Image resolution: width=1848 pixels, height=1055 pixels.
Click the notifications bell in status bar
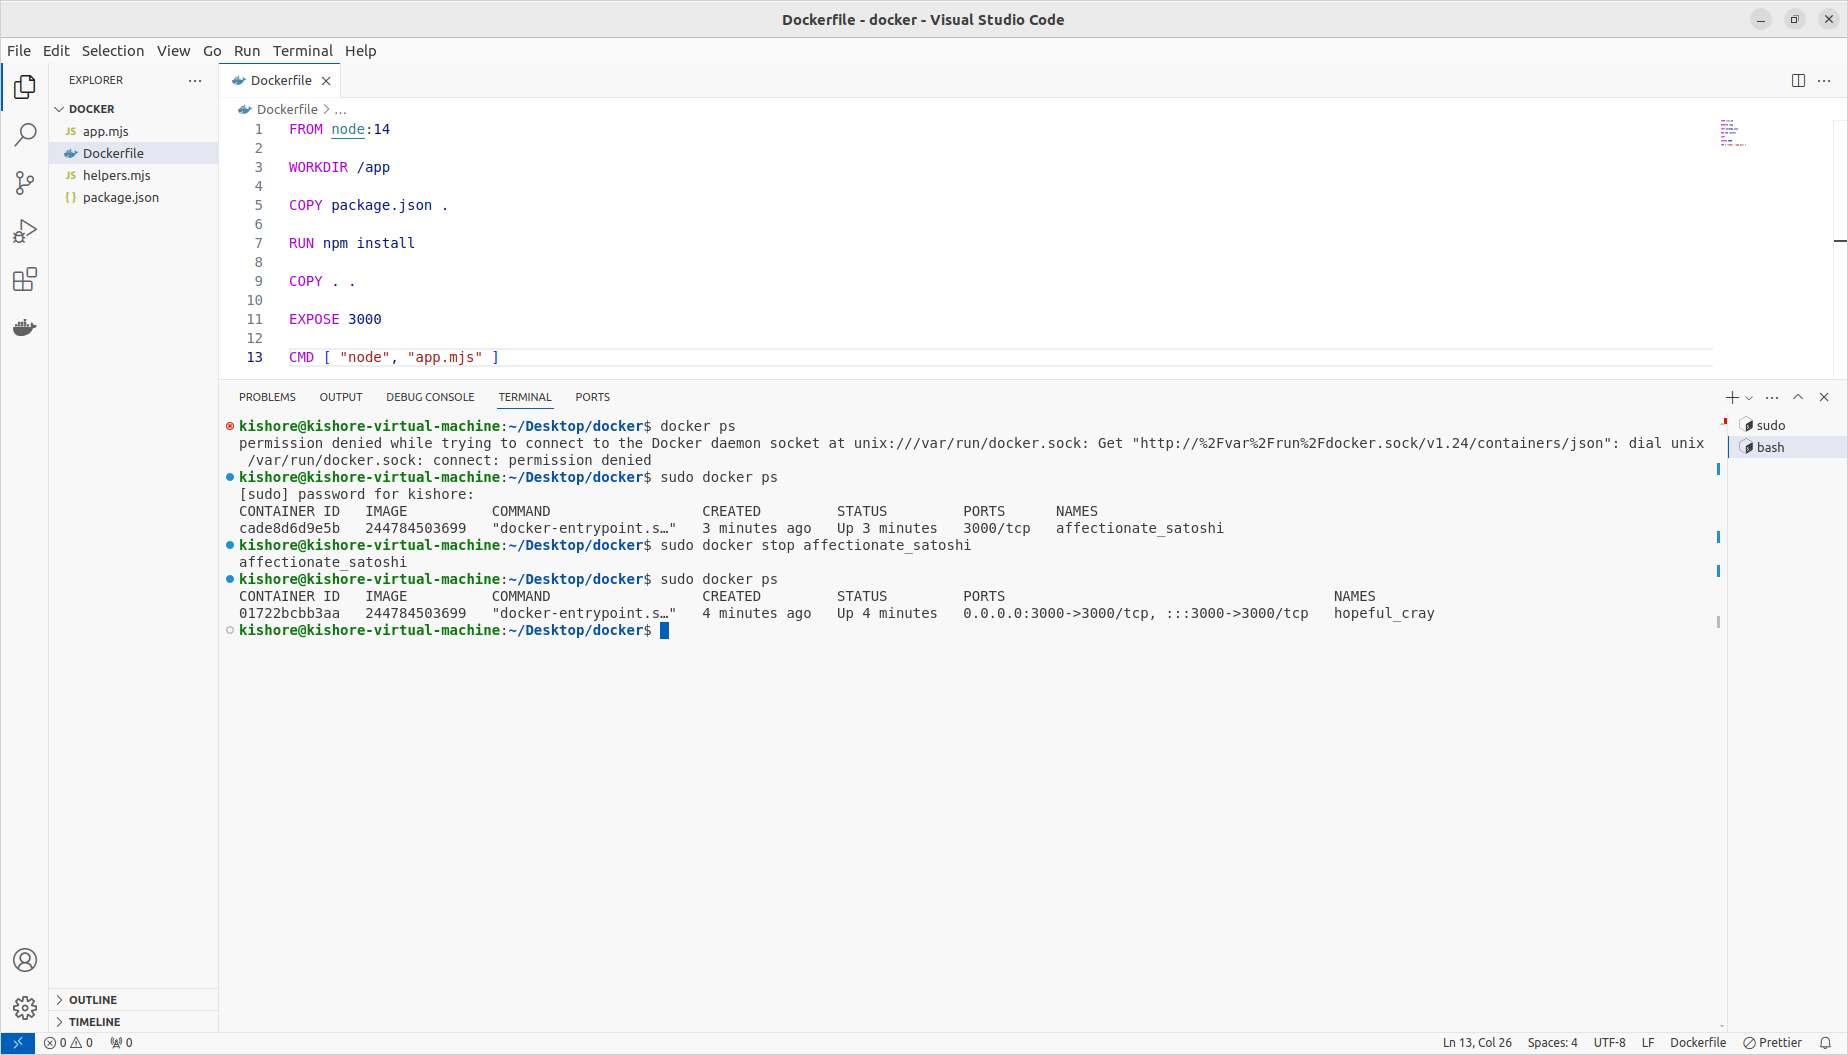1825,1043
